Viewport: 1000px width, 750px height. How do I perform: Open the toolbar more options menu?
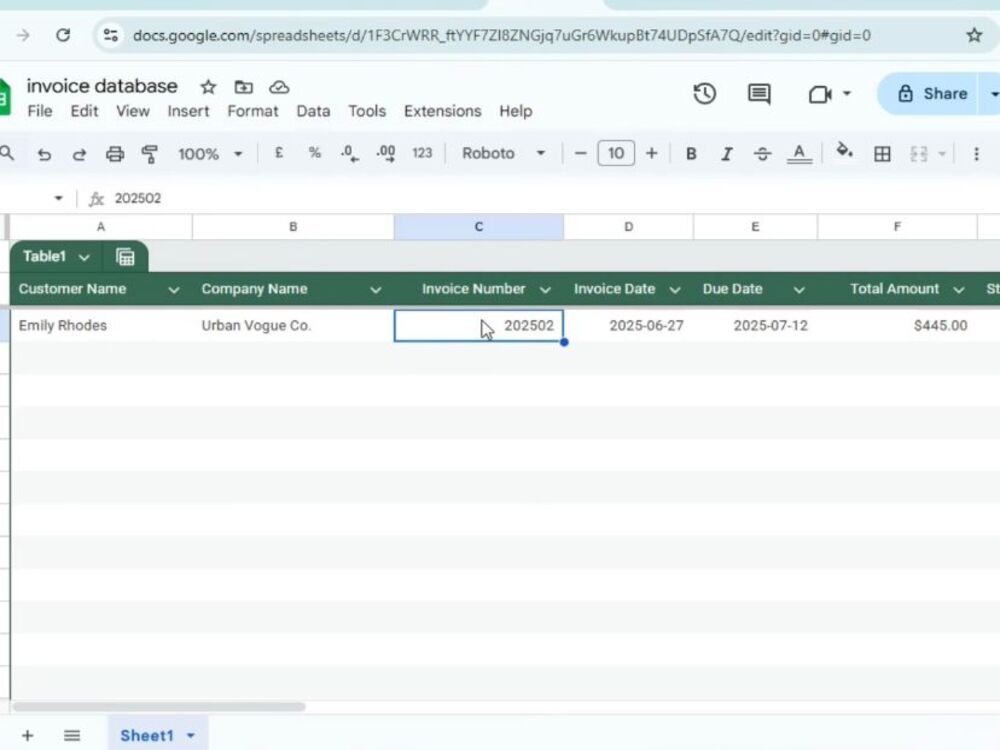click(976, 154)
